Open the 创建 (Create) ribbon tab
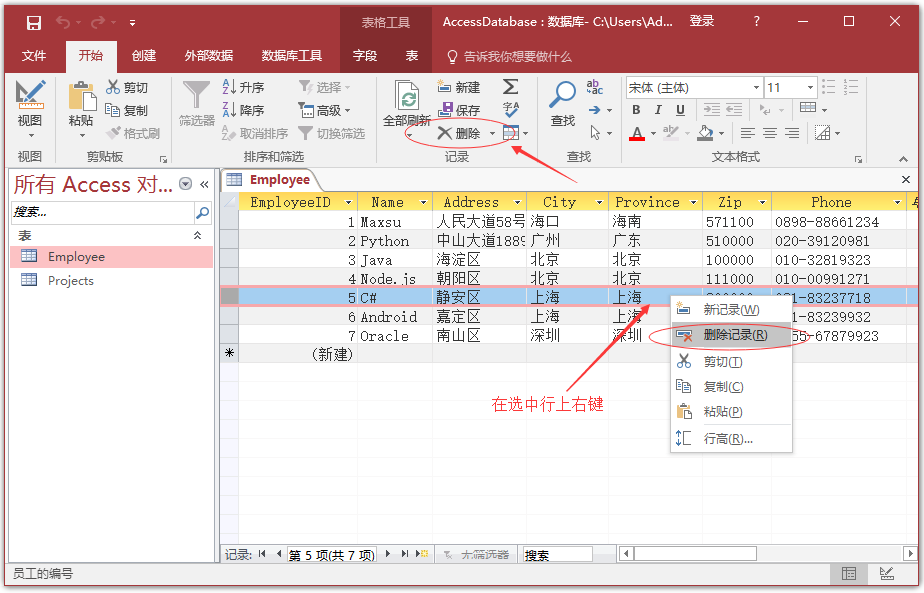The width and height of the screenshot is (924, 593). point(144,56)
